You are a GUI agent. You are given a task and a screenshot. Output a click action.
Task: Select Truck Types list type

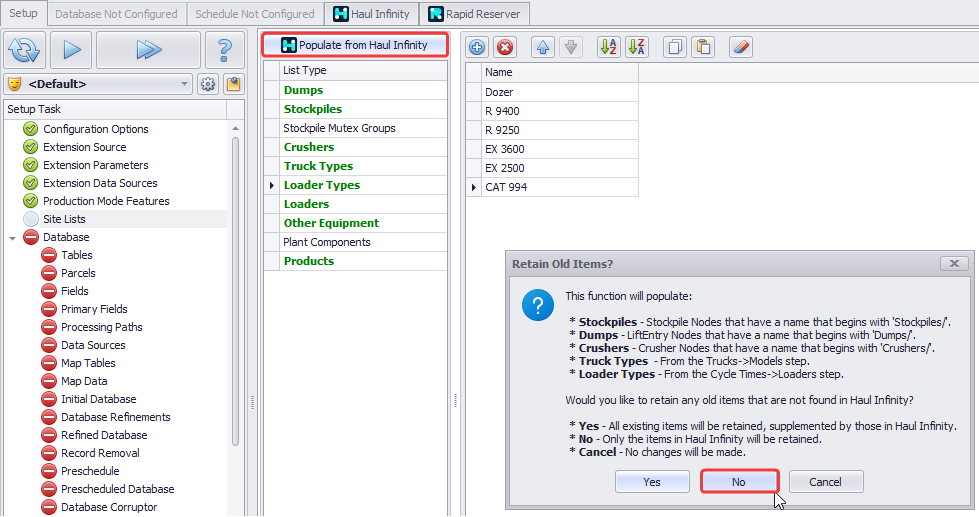pos(363,166)
